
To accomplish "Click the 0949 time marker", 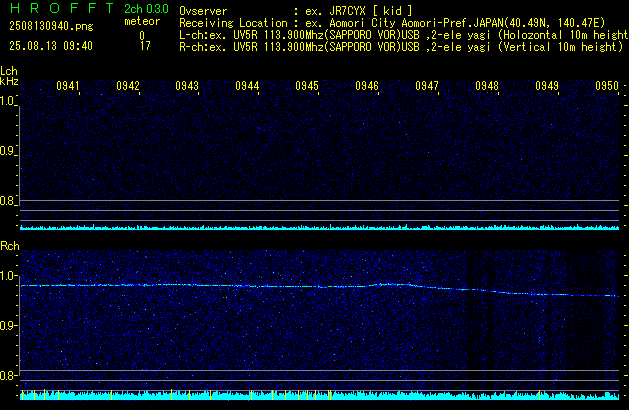I will pos(547,86).
